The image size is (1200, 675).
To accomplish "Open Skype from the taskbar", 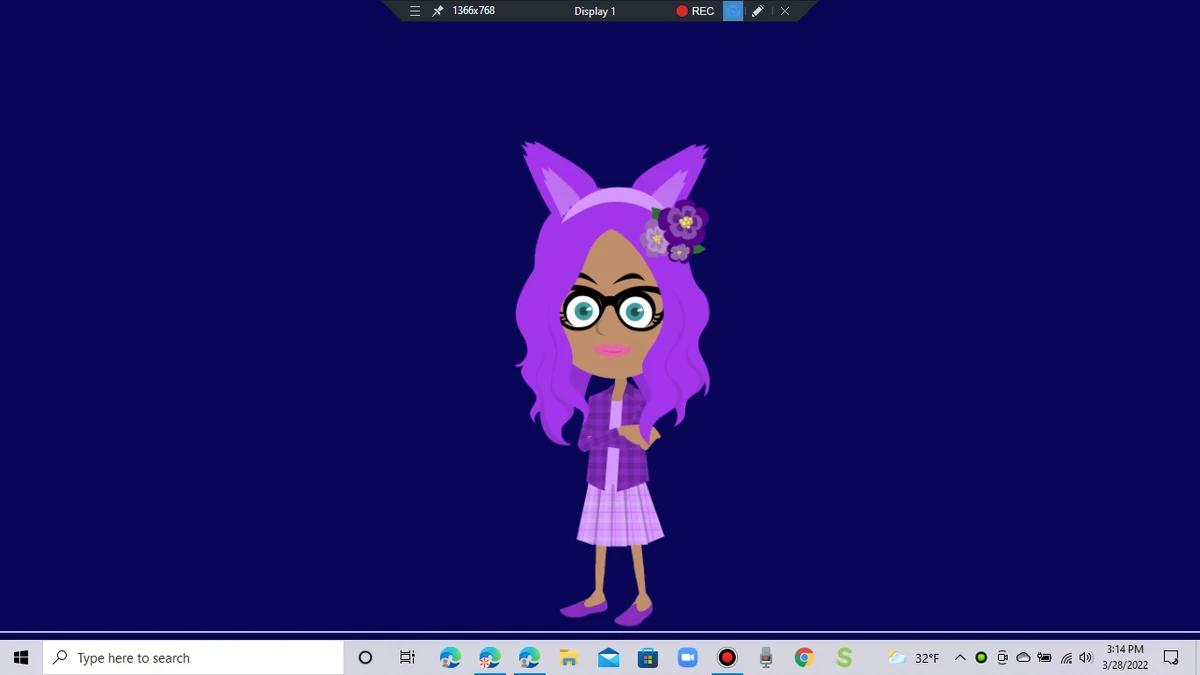I will point(843,658).
